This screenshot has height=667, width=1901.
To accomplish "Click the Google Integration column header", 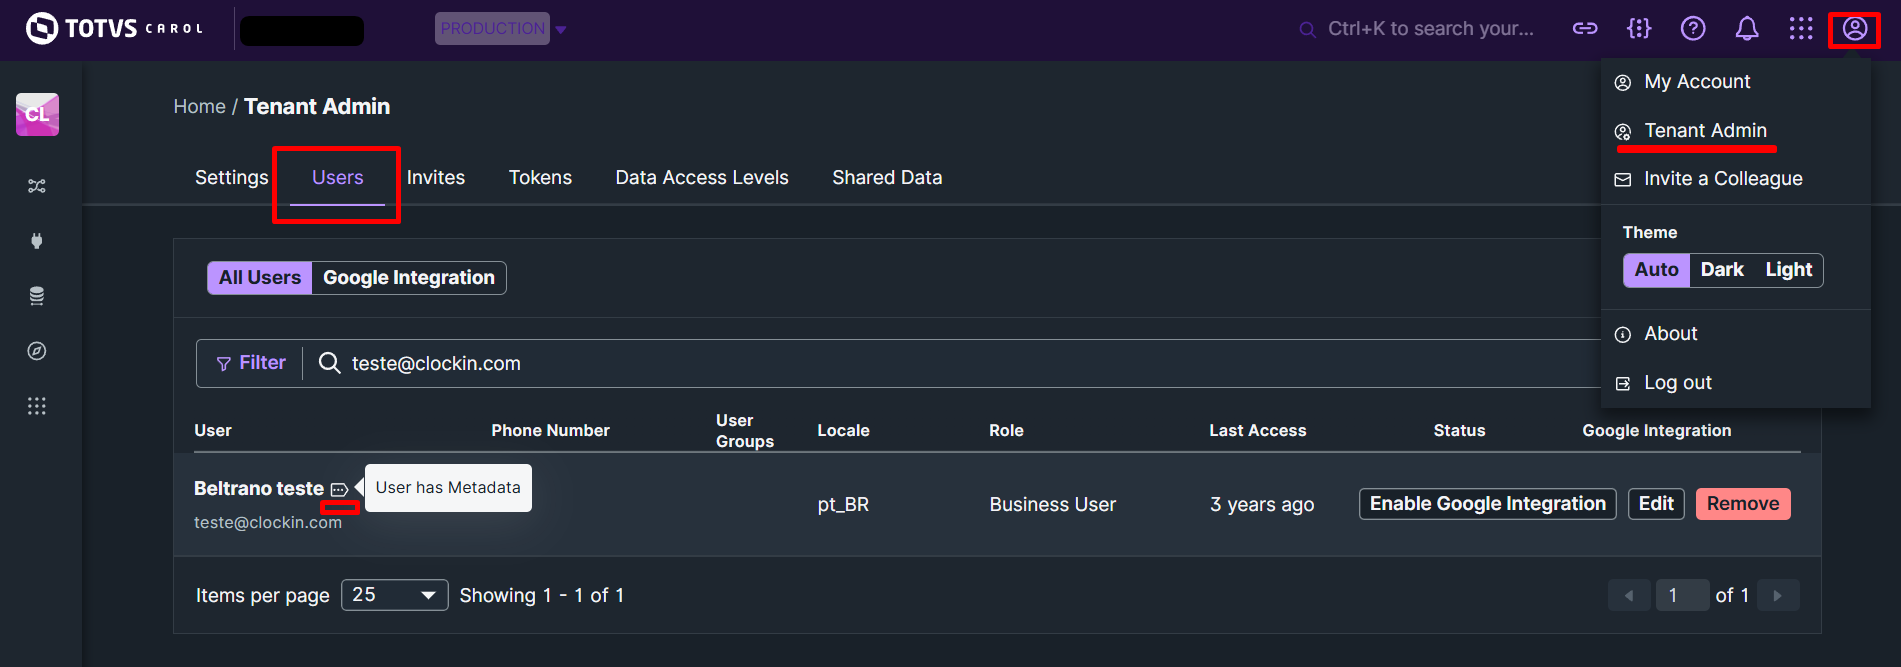I will (x=1656, y=431).
